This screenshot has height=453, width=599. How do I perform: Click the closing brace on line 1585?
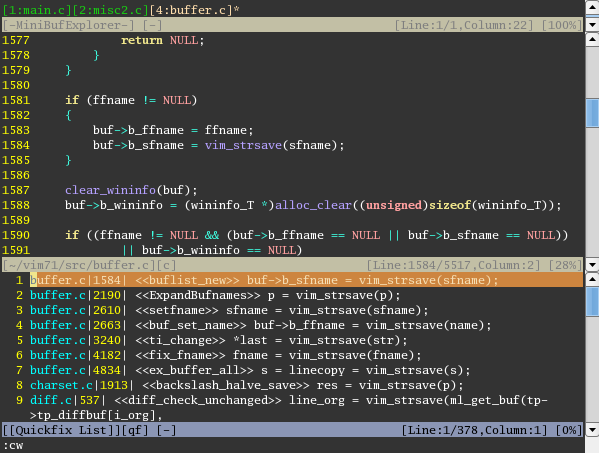click(x=68, y=160)
